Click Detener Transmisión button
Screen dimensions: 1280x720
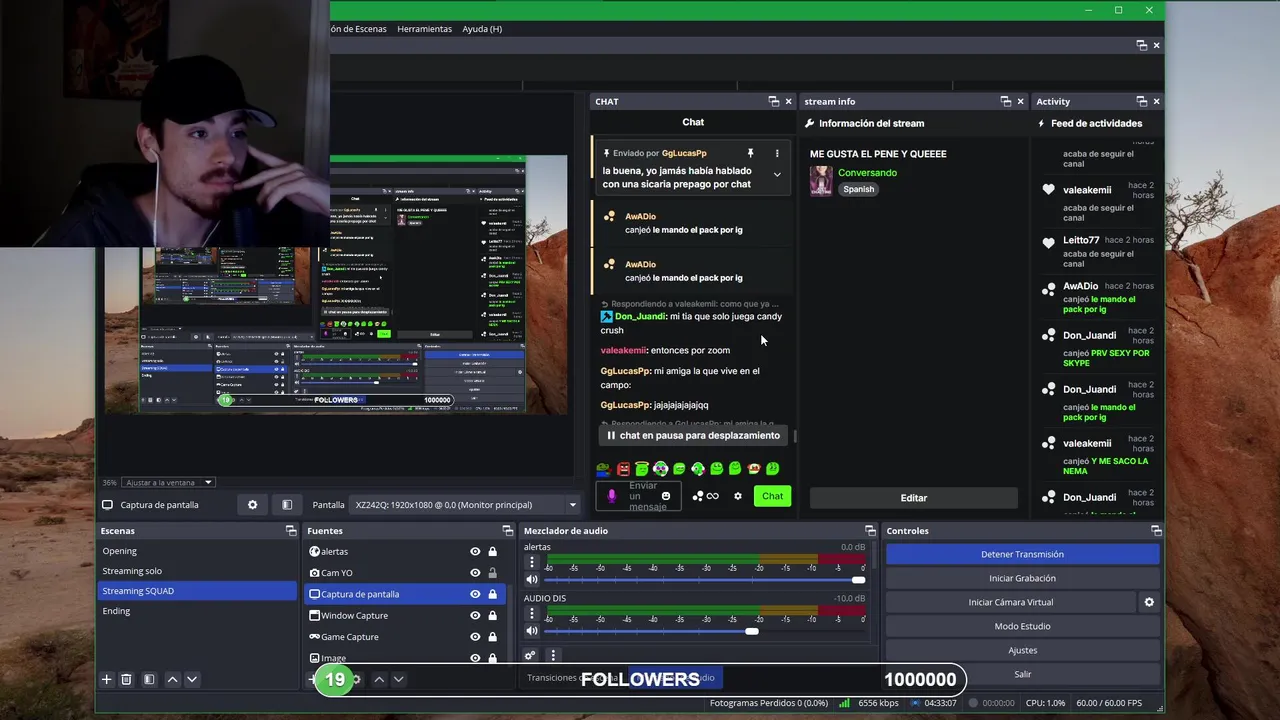click(x=1022, y=554)
